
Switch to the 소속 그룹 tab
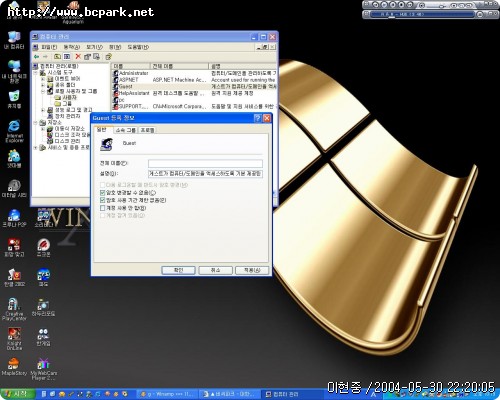[x=125, y=130]
